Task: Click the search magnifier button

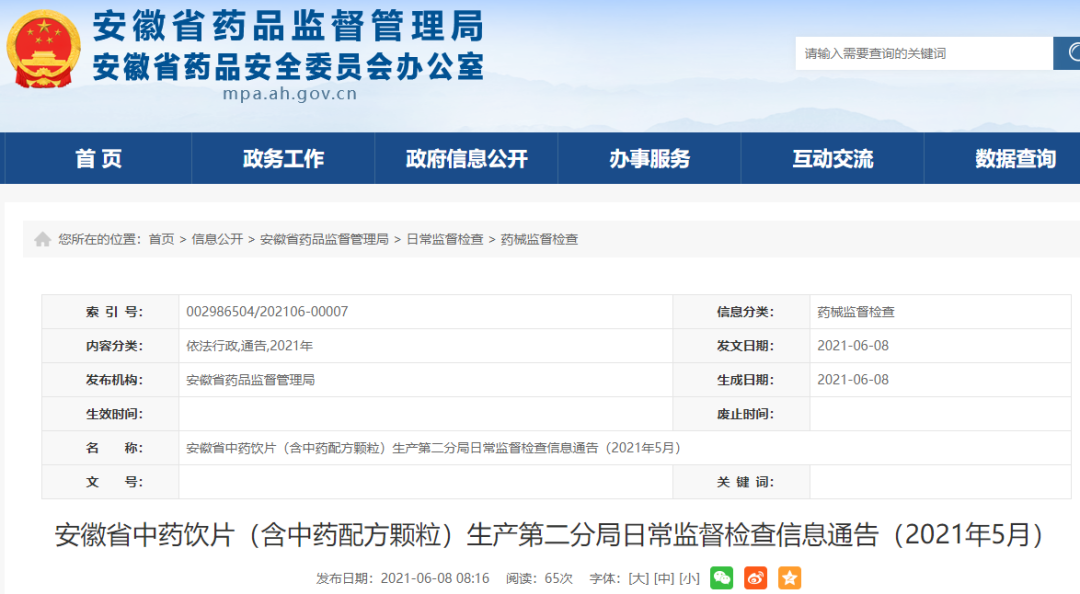Action: tap(1067, 53)
